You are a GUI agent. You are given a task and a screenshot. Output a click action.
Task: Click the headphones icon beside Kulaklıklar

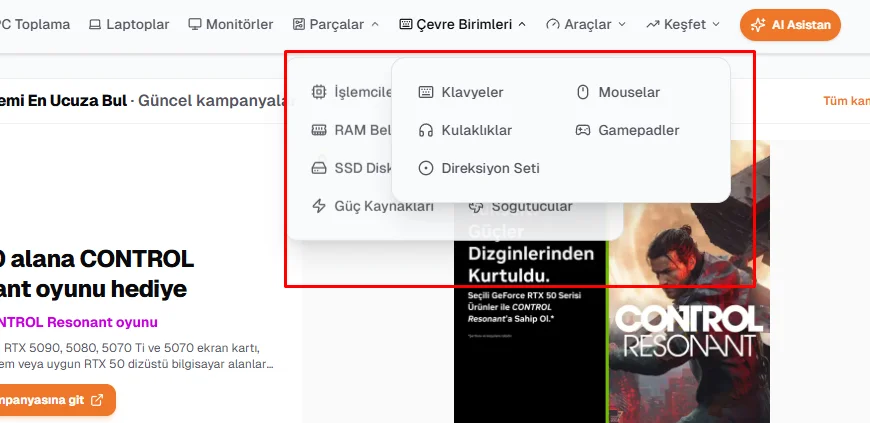(426, 130)
